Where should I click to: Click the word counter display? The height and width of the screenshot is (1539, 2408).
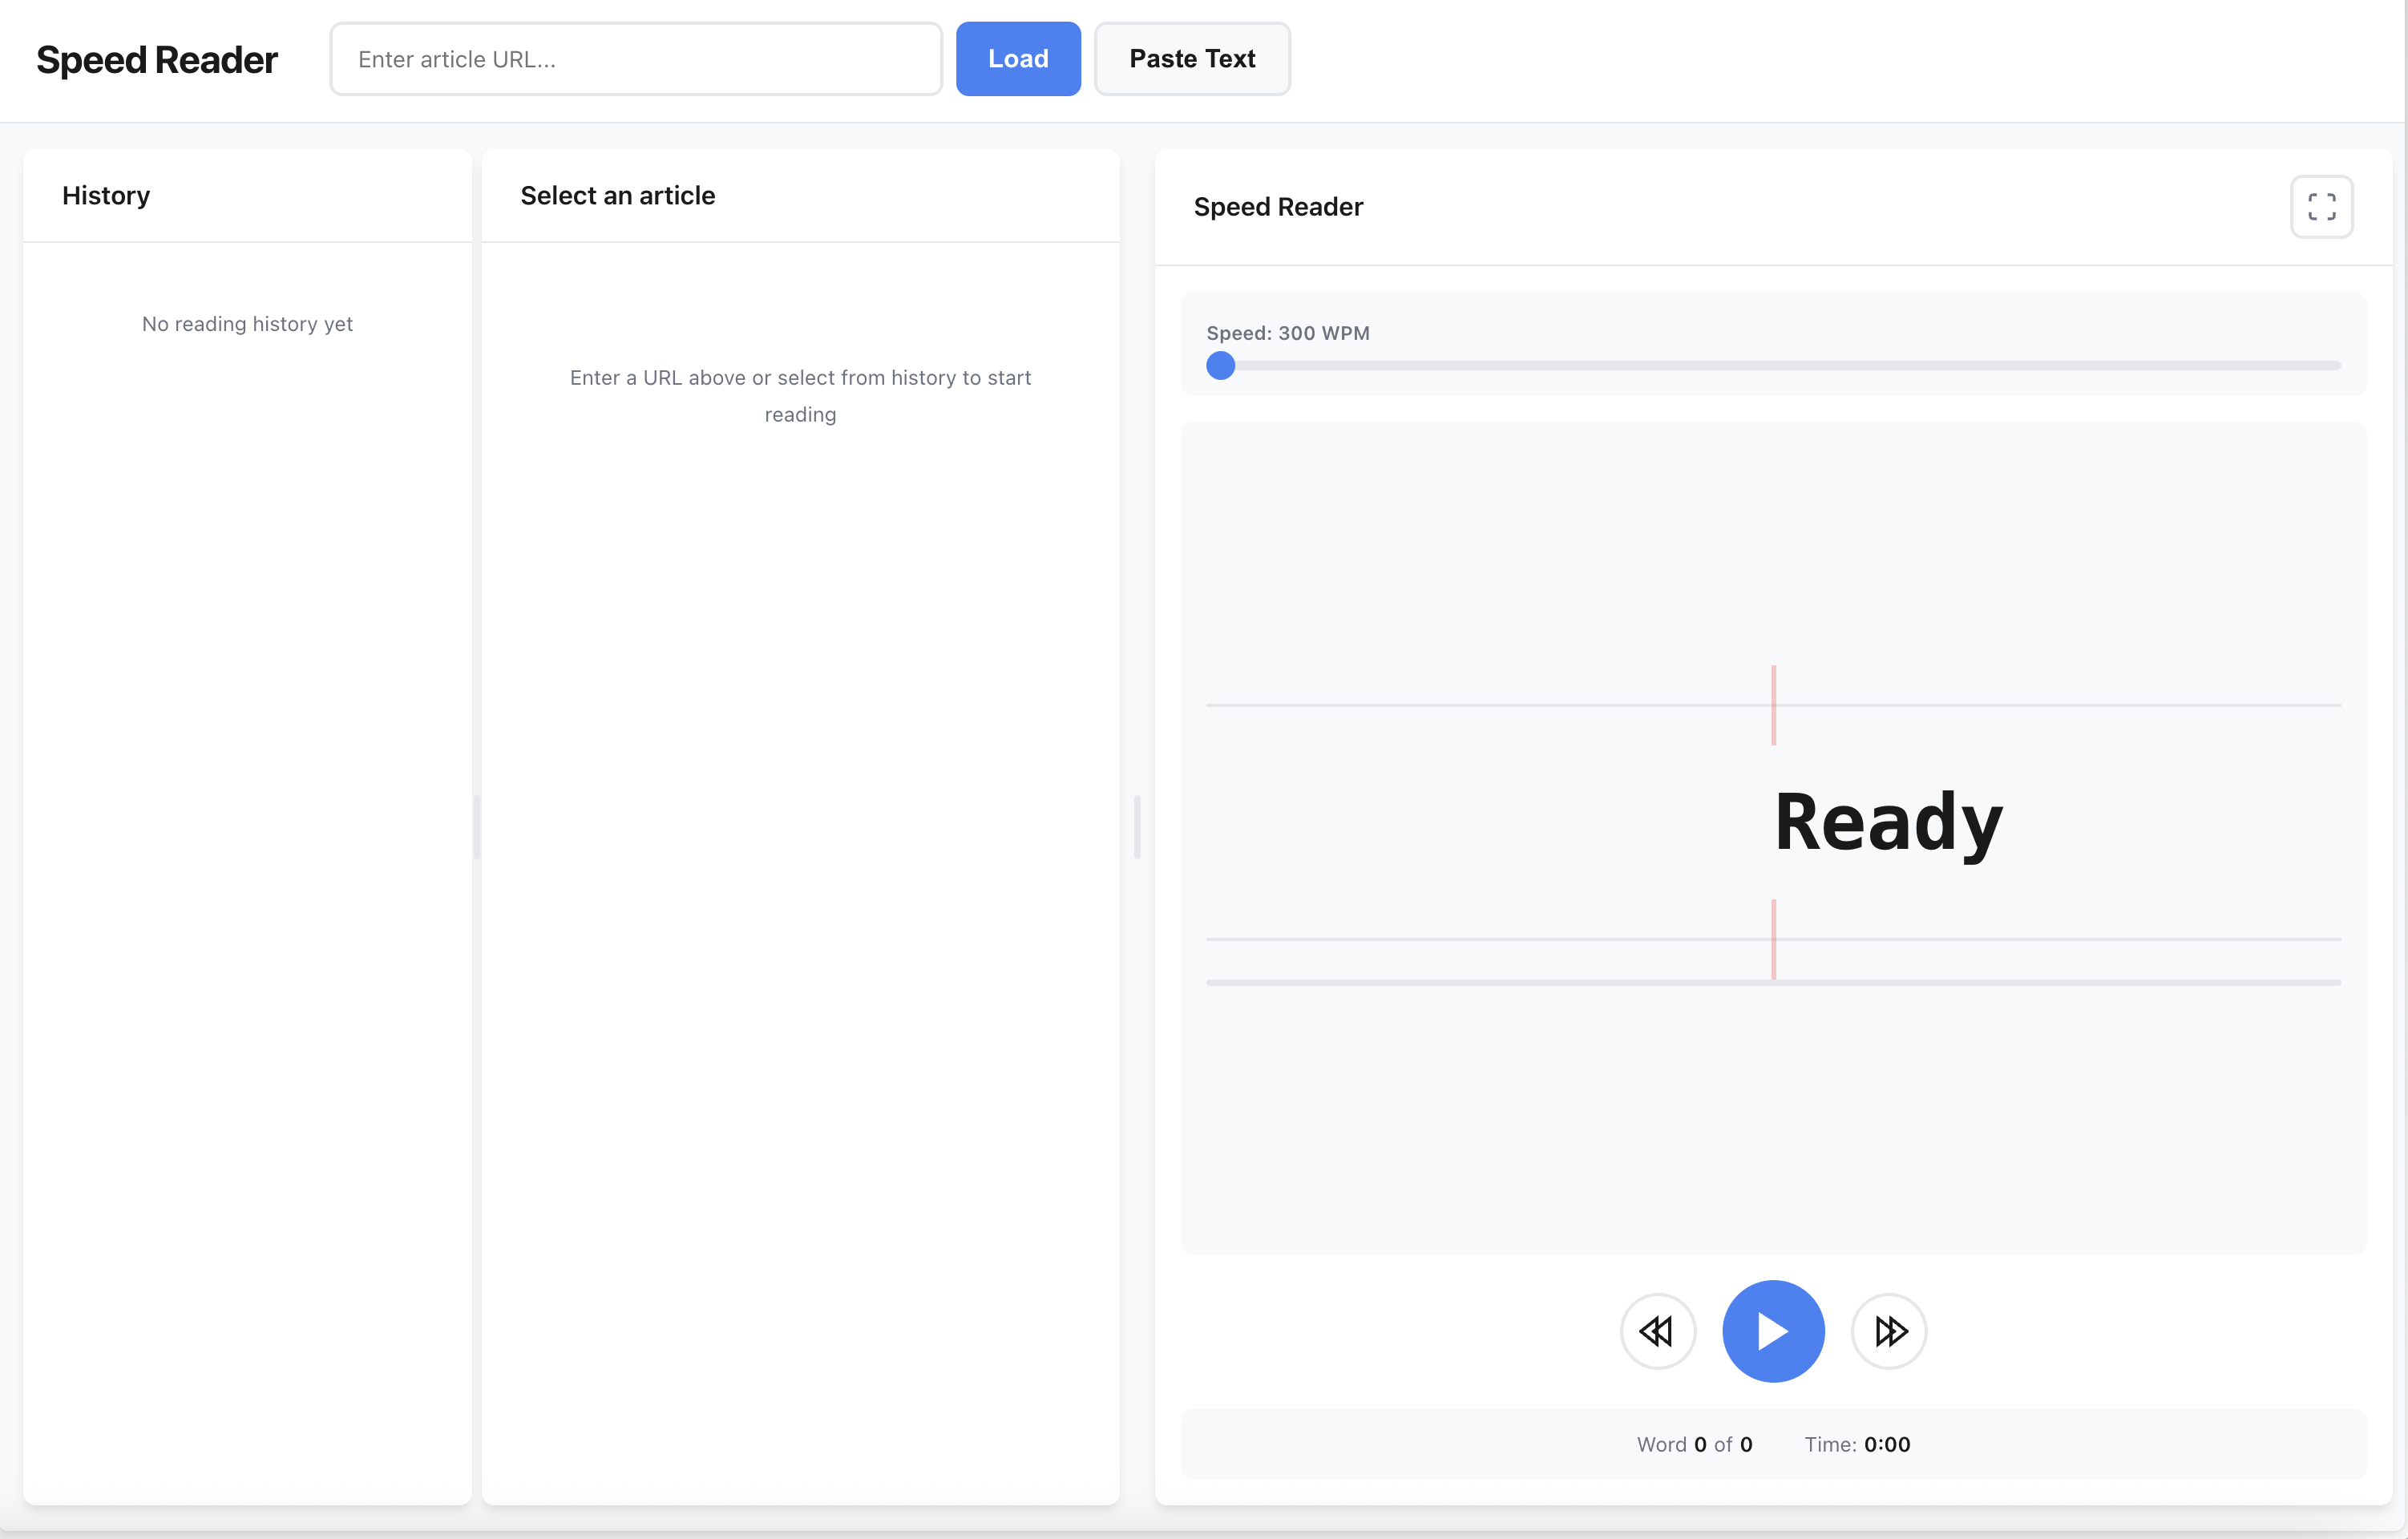click(1694, 1444)
